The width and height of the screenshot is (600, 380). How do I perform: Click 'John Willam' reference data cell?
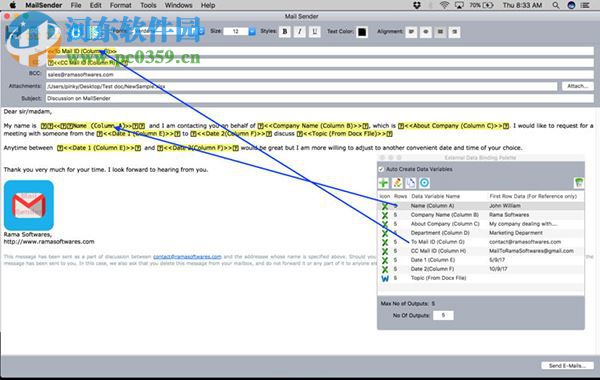505,206
